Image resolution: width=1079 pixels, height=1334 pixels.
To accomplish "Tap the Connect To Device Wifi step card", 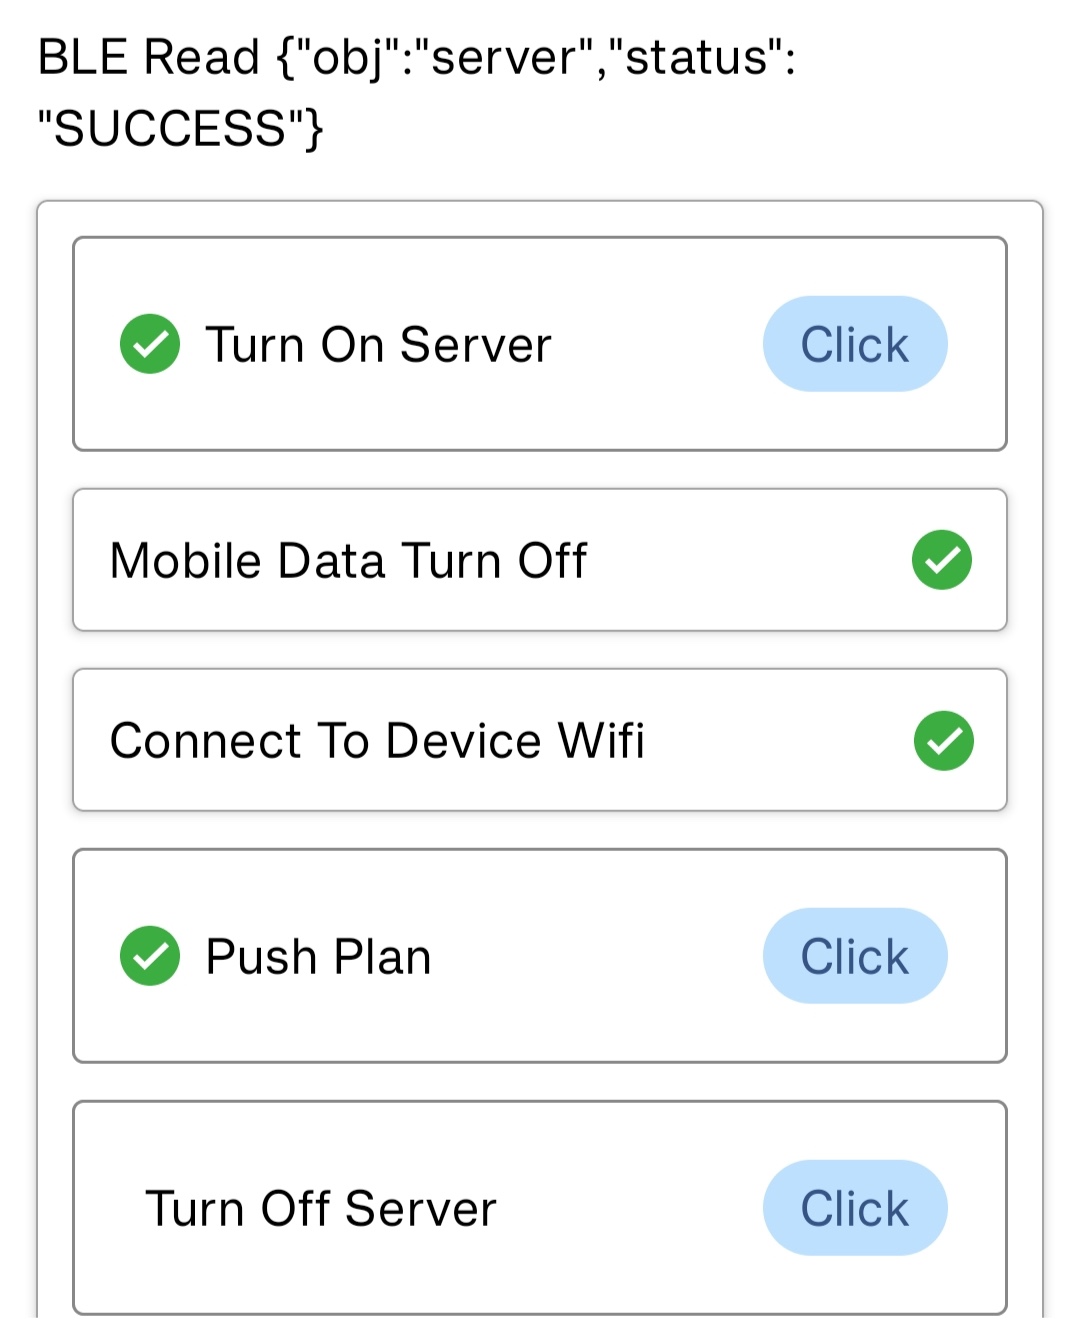I will coord(760,741).
